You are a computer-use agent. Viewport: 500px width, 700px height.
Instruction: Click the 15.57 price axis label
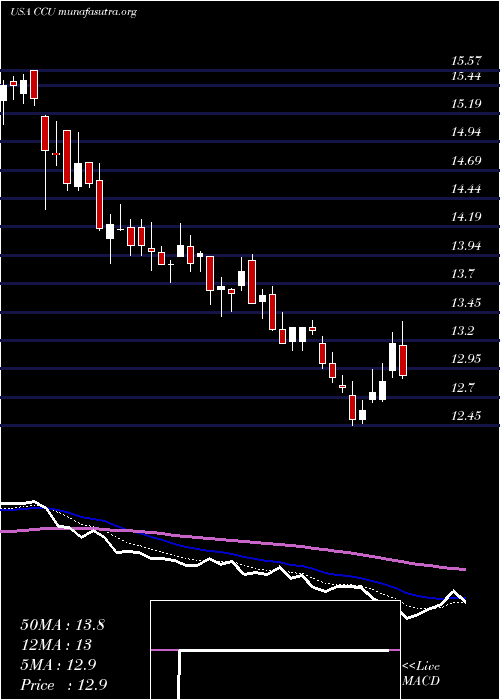pos(466,61)
